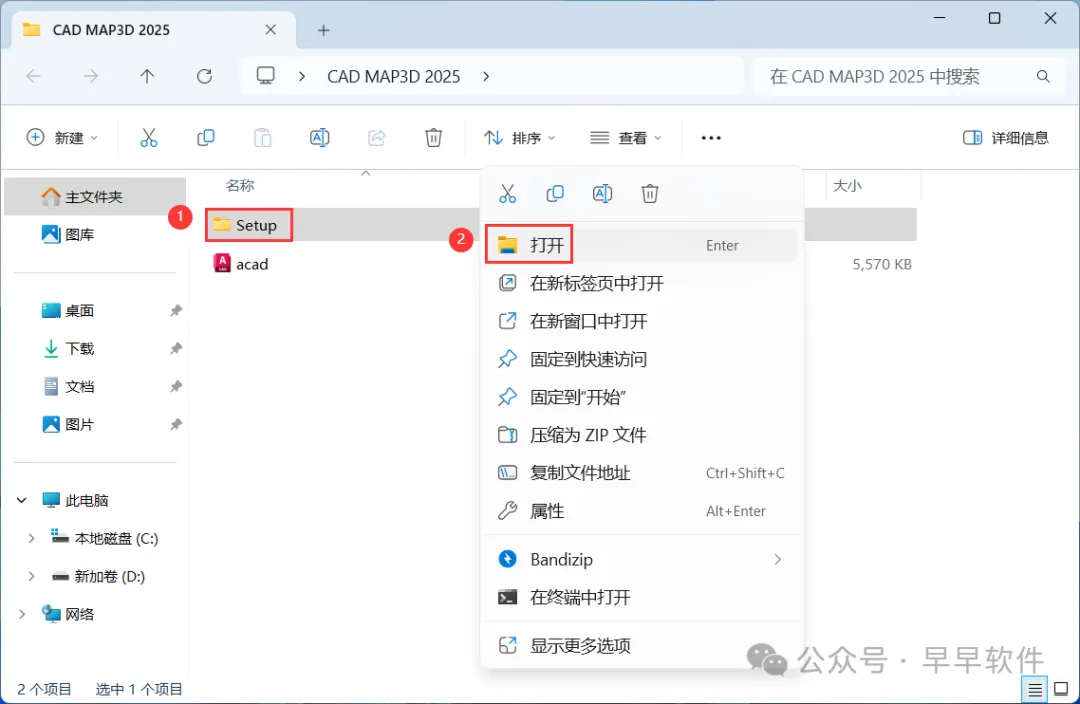Select the acad file name
Image resolution: width=1080 pixels, height=704 pixels.
click(x=252, y=264)
